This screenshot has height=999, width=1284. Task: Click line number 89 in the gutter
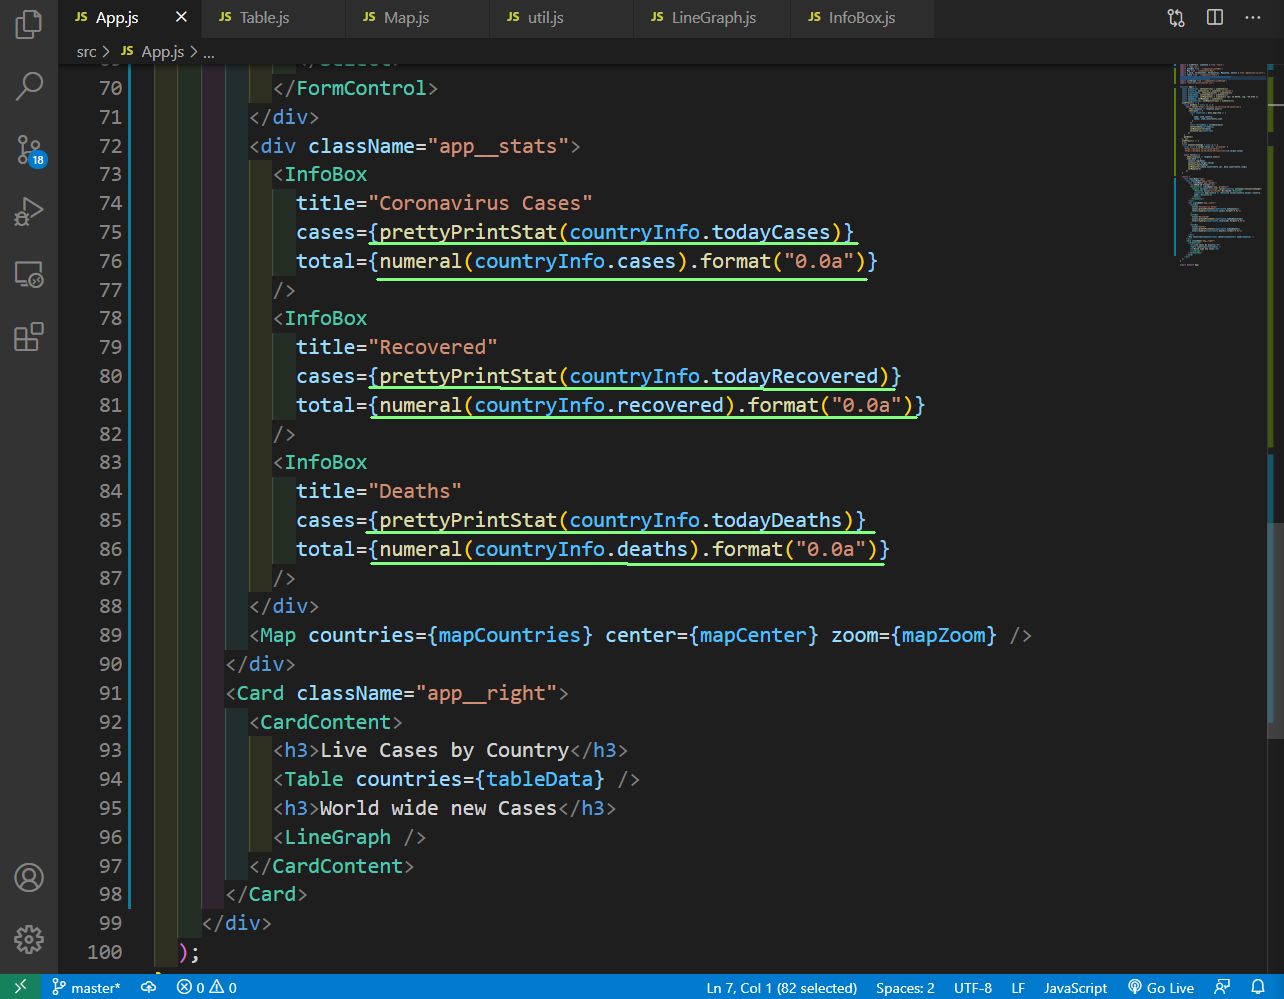coord(110,635)
